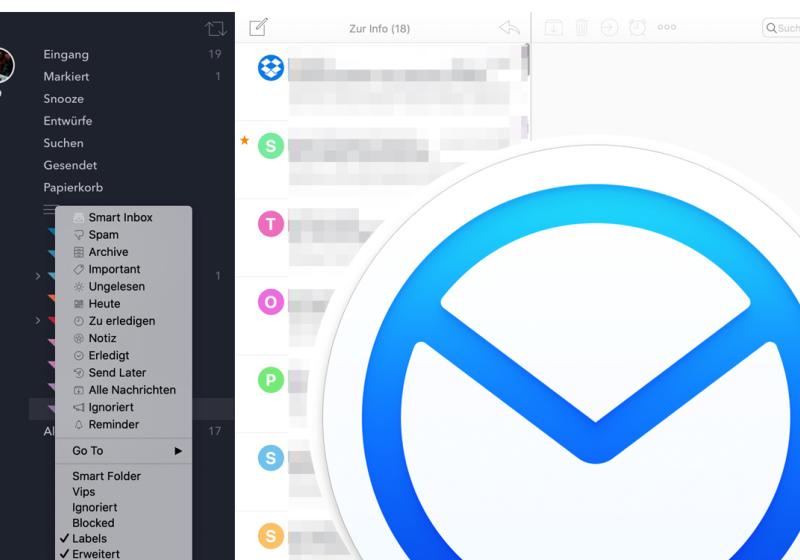Click the search input field
The height and width of the screenshot is (560, 800).
[x=782, y=28]
